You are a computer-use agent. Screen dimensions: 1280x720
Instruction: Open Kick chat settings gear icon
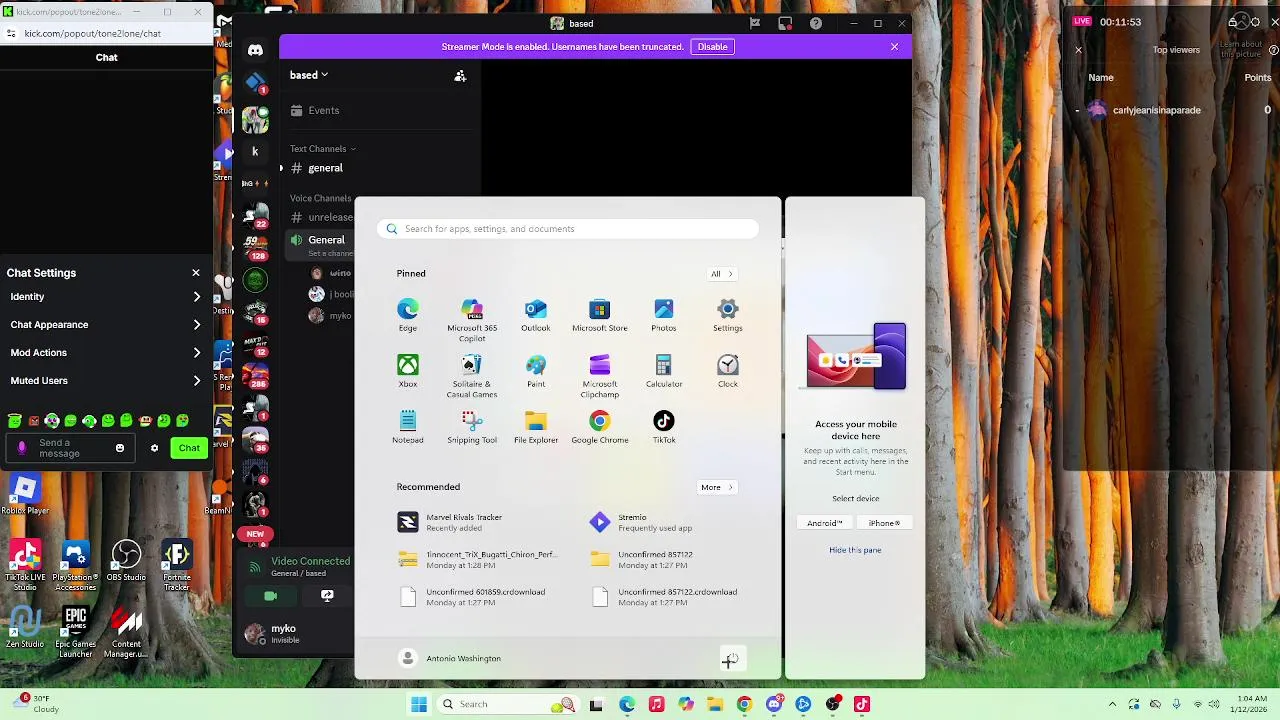pyautogui.click(x=154, y=448)
